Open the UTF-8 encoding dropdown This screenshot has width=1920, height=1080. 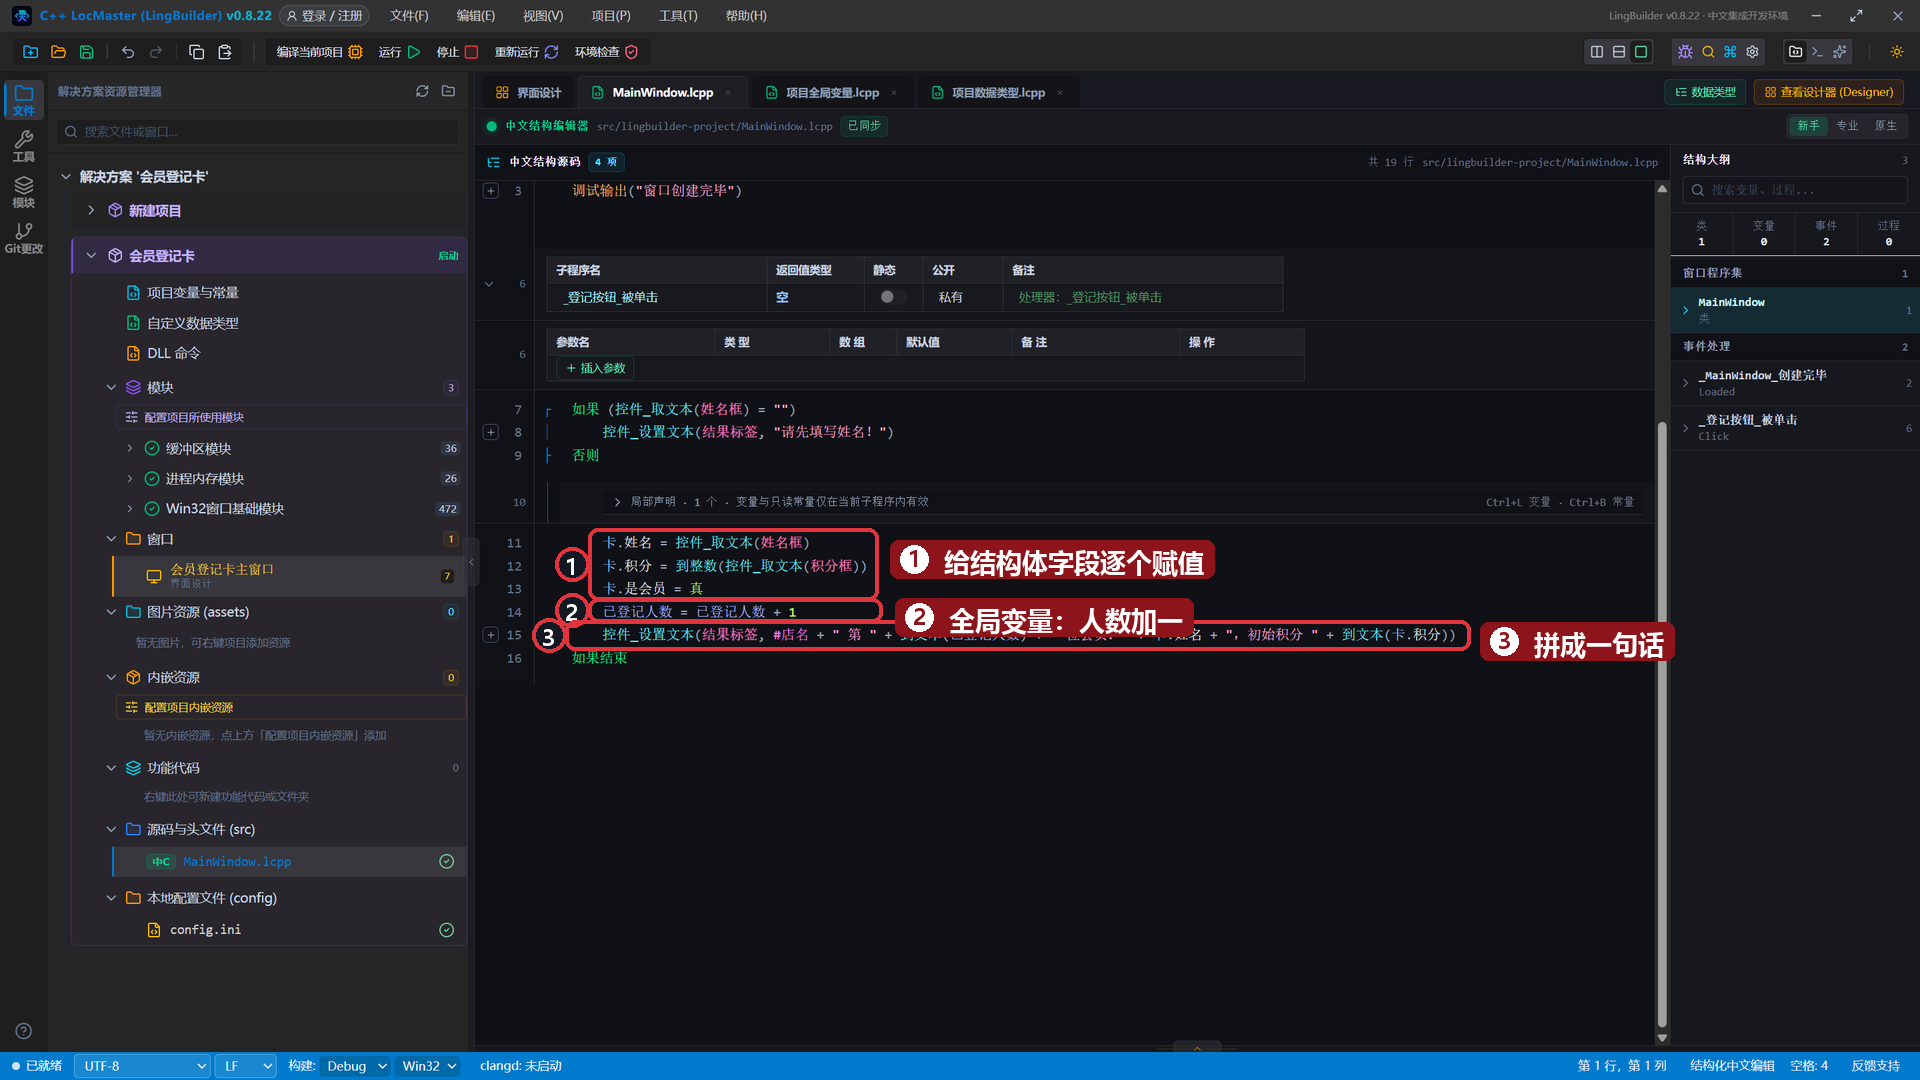pos(142,1066)
